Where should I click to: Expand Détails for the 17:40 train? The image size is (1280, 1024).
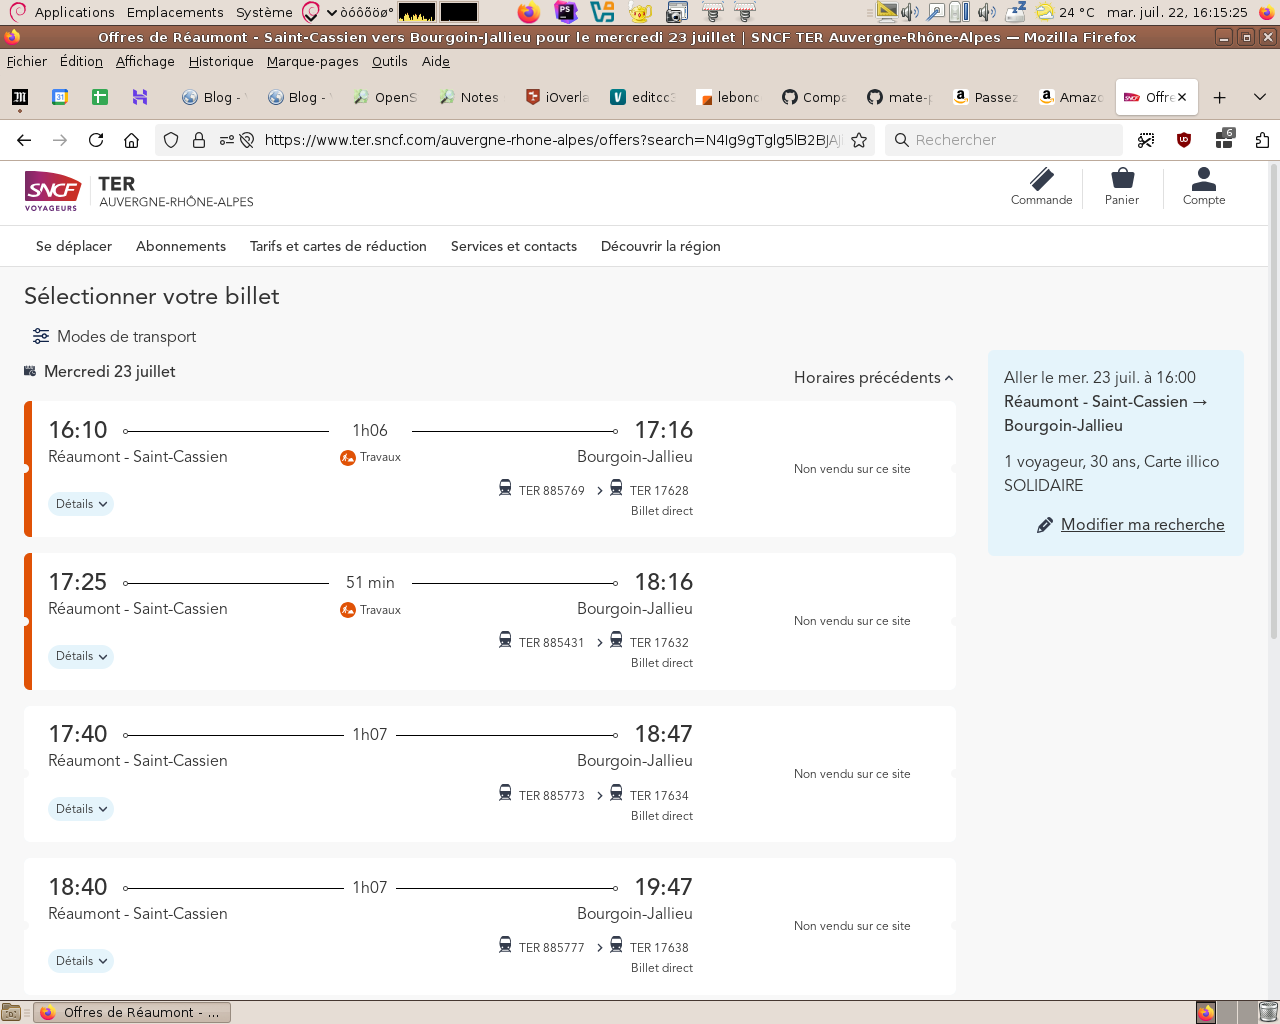coord(81,809)
